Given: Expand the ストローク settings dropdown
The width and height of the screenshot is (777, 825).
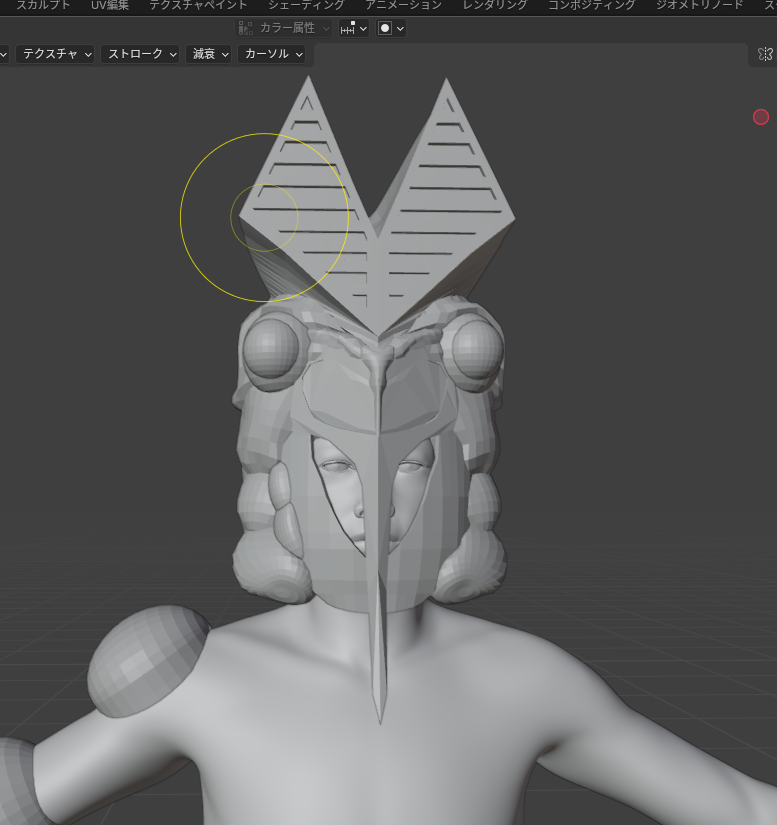Looking at the screenshot, I should point(140,54).
